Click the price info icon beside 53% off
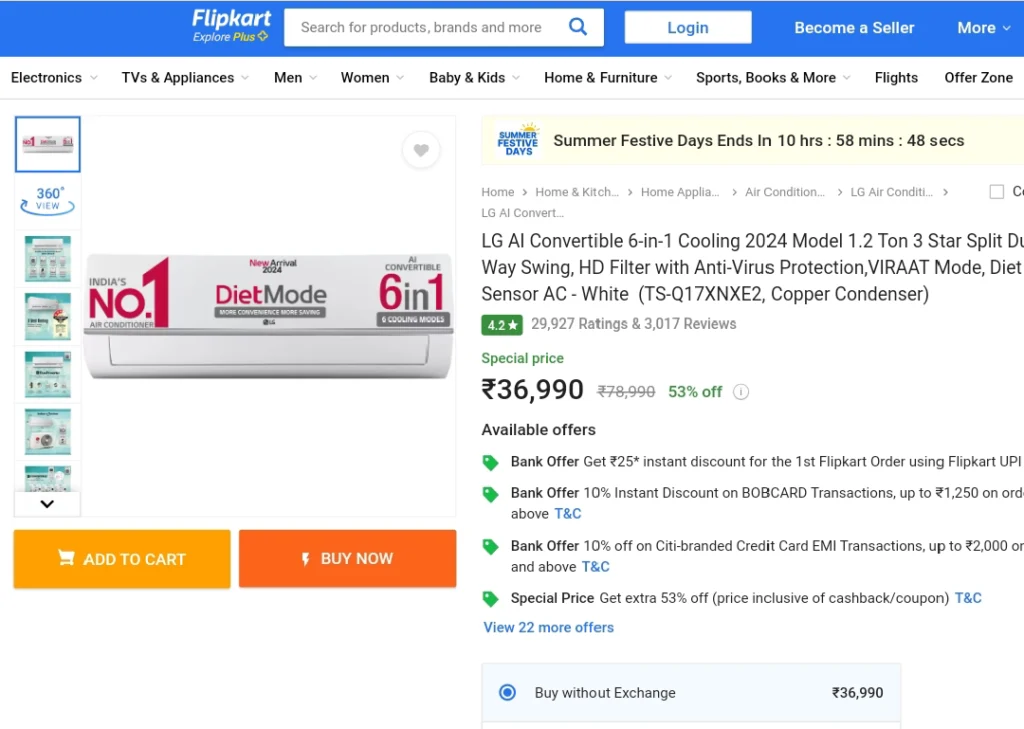 741,392
